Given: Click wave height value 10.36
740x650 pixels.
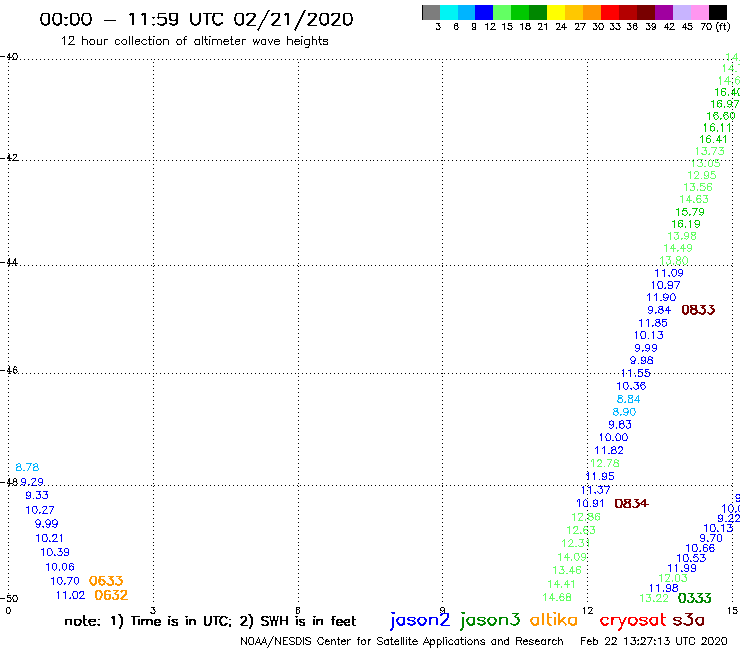Looking at the screenshot, I should (x=631, y=386).
